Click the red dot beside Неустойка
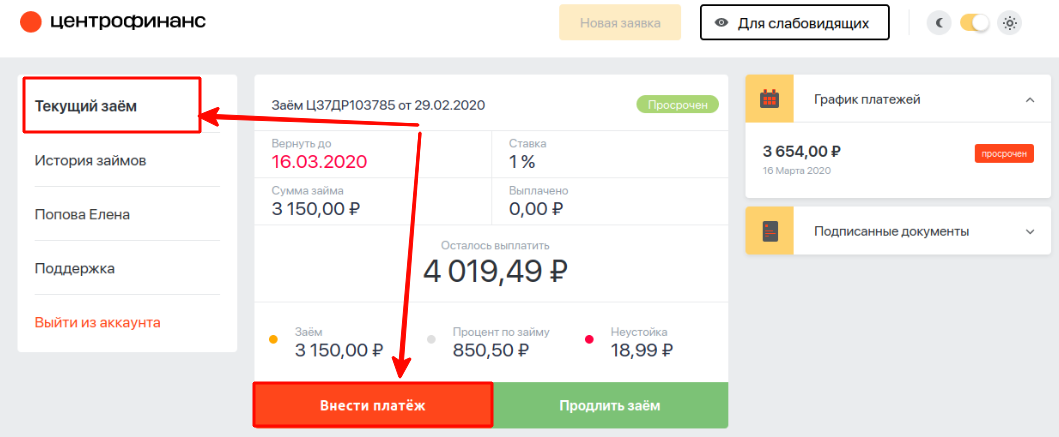Image resolution: width=1059 pixels, height=437 pixels. coord(589,340)
